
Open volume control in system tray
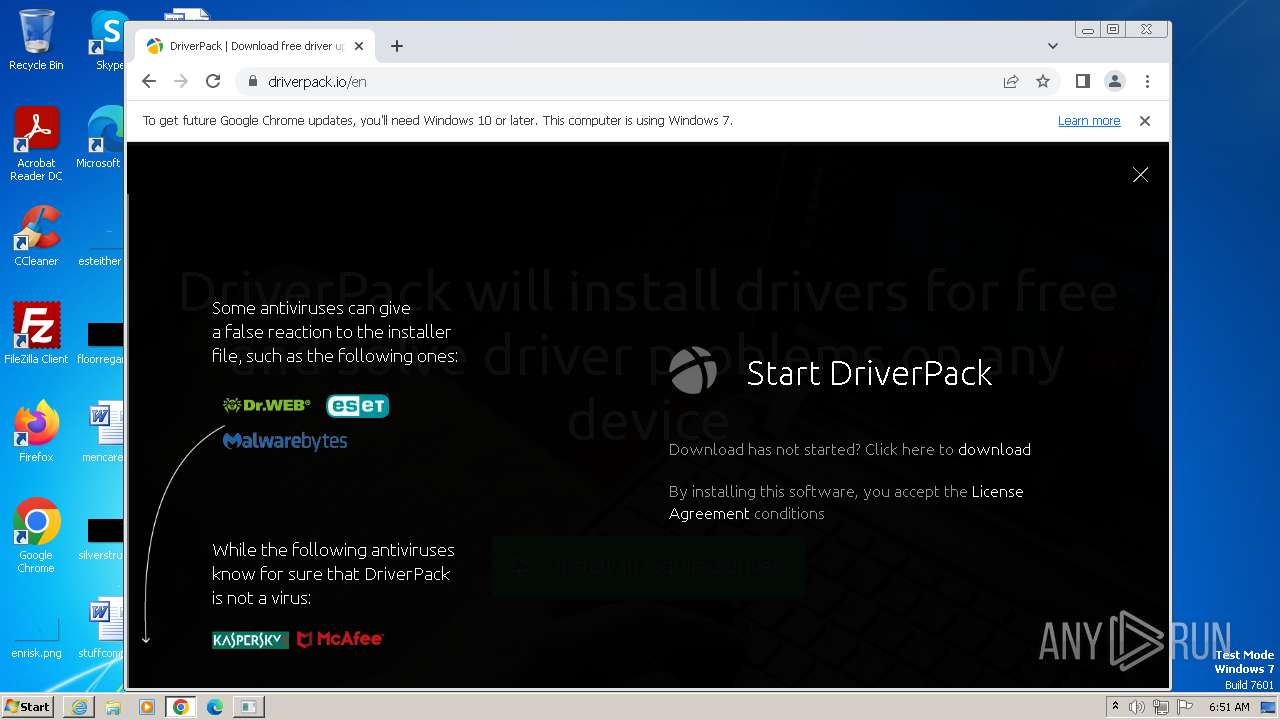1137,707
